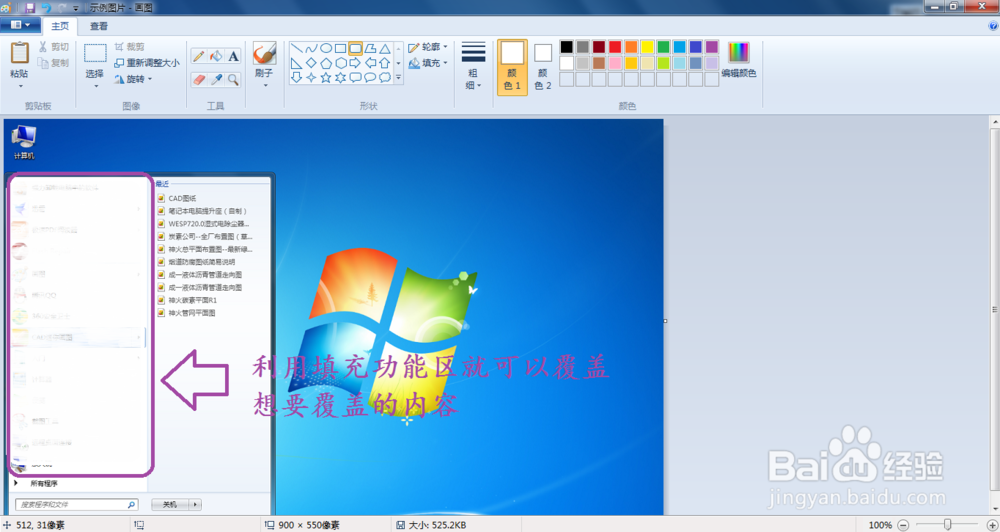Click the zoom out minus button
Image resolution: width=1000 pixels, height=532 pixels.
(x=903, y=525)
